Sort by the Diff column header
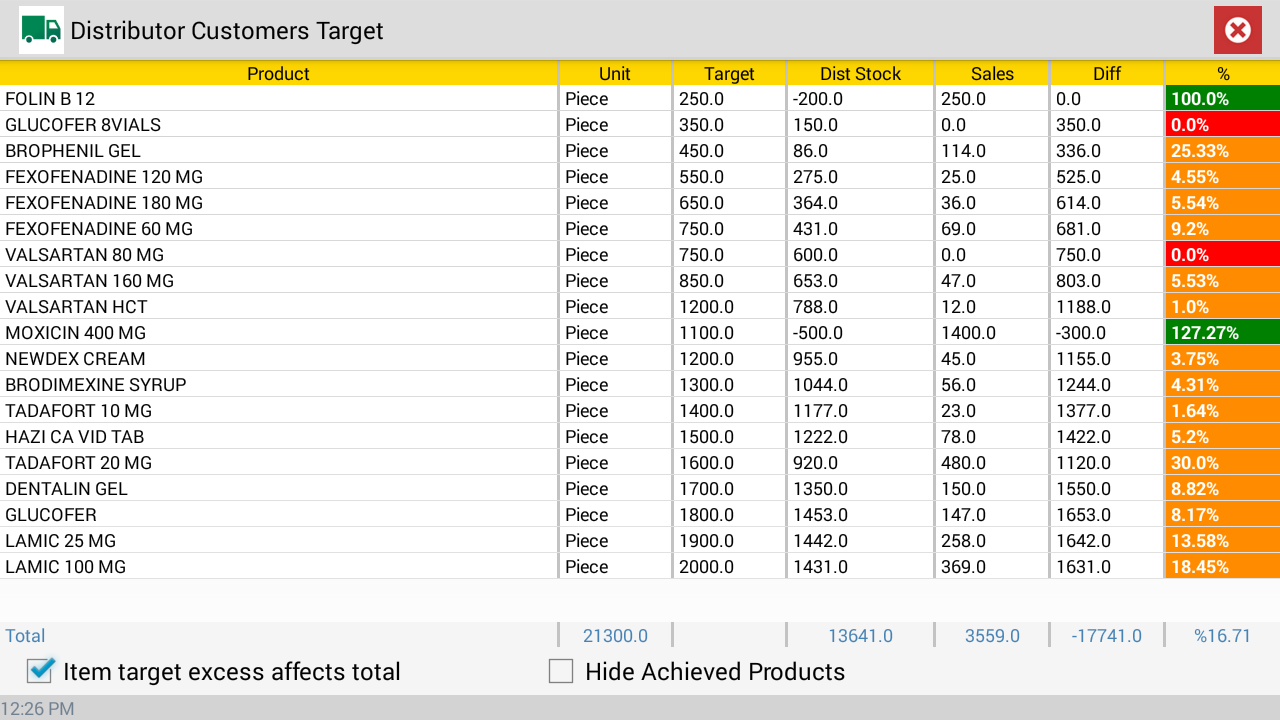The height and width of the screenshot is (720, 1280). (1107, 73)
